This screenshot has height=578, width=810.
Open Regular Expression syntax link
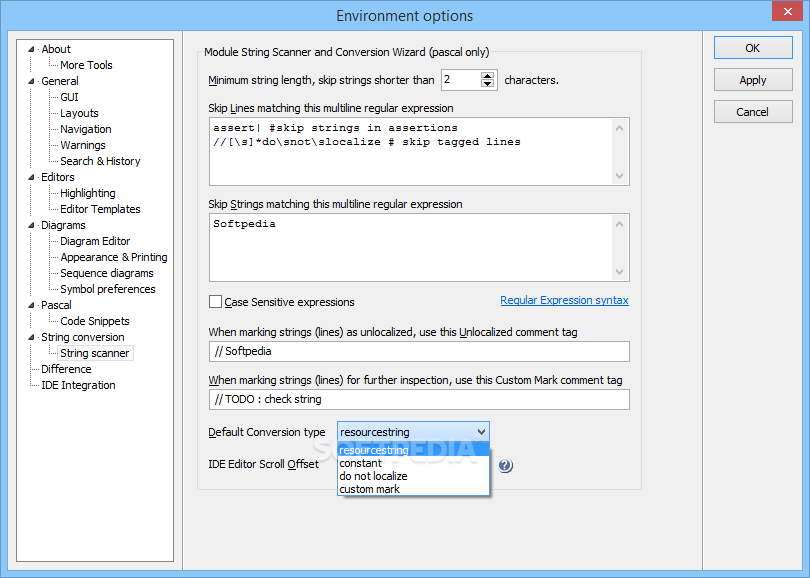(x=564, y=300)
